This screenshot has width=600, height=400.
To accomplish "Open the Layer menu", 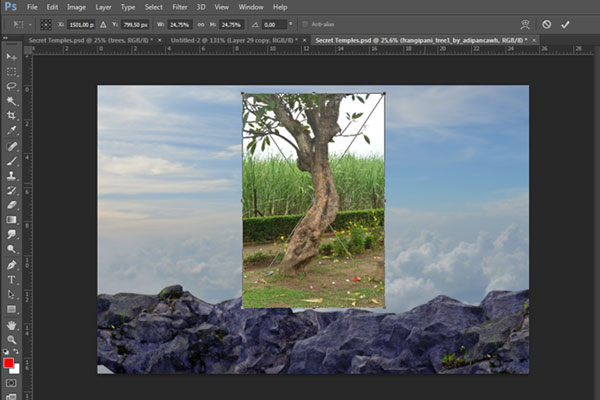I will 103,7.
